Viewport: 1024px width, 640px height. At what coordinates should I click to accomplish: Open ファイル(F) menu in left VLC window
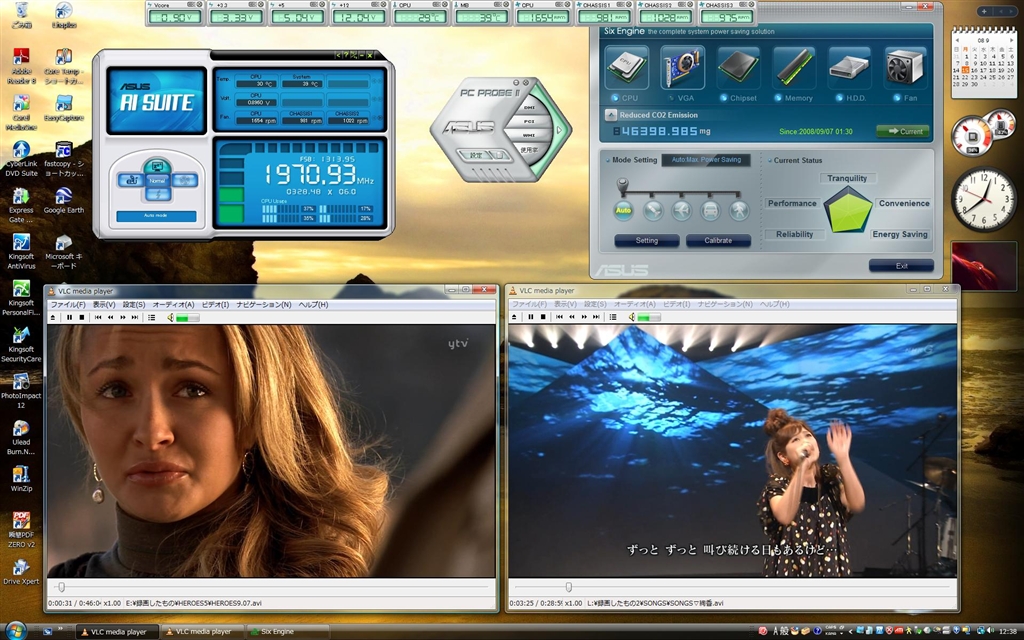(68, 304)
